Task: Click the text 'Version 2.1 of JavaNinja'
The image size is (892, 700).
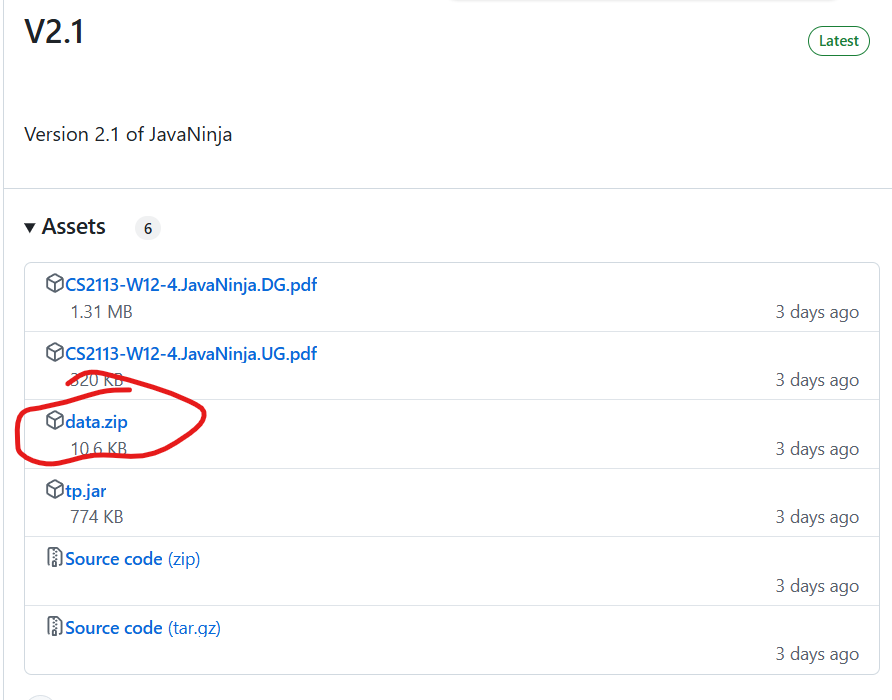Action: point(128,134)
